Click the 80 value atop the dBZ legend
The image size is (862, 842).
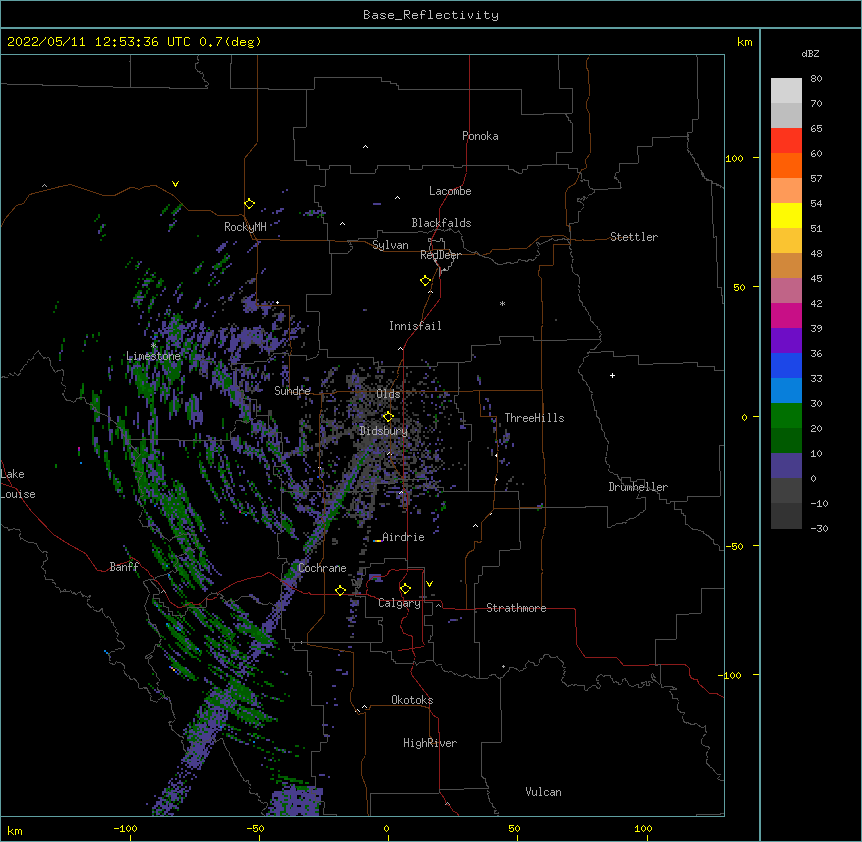pos(816,79)
